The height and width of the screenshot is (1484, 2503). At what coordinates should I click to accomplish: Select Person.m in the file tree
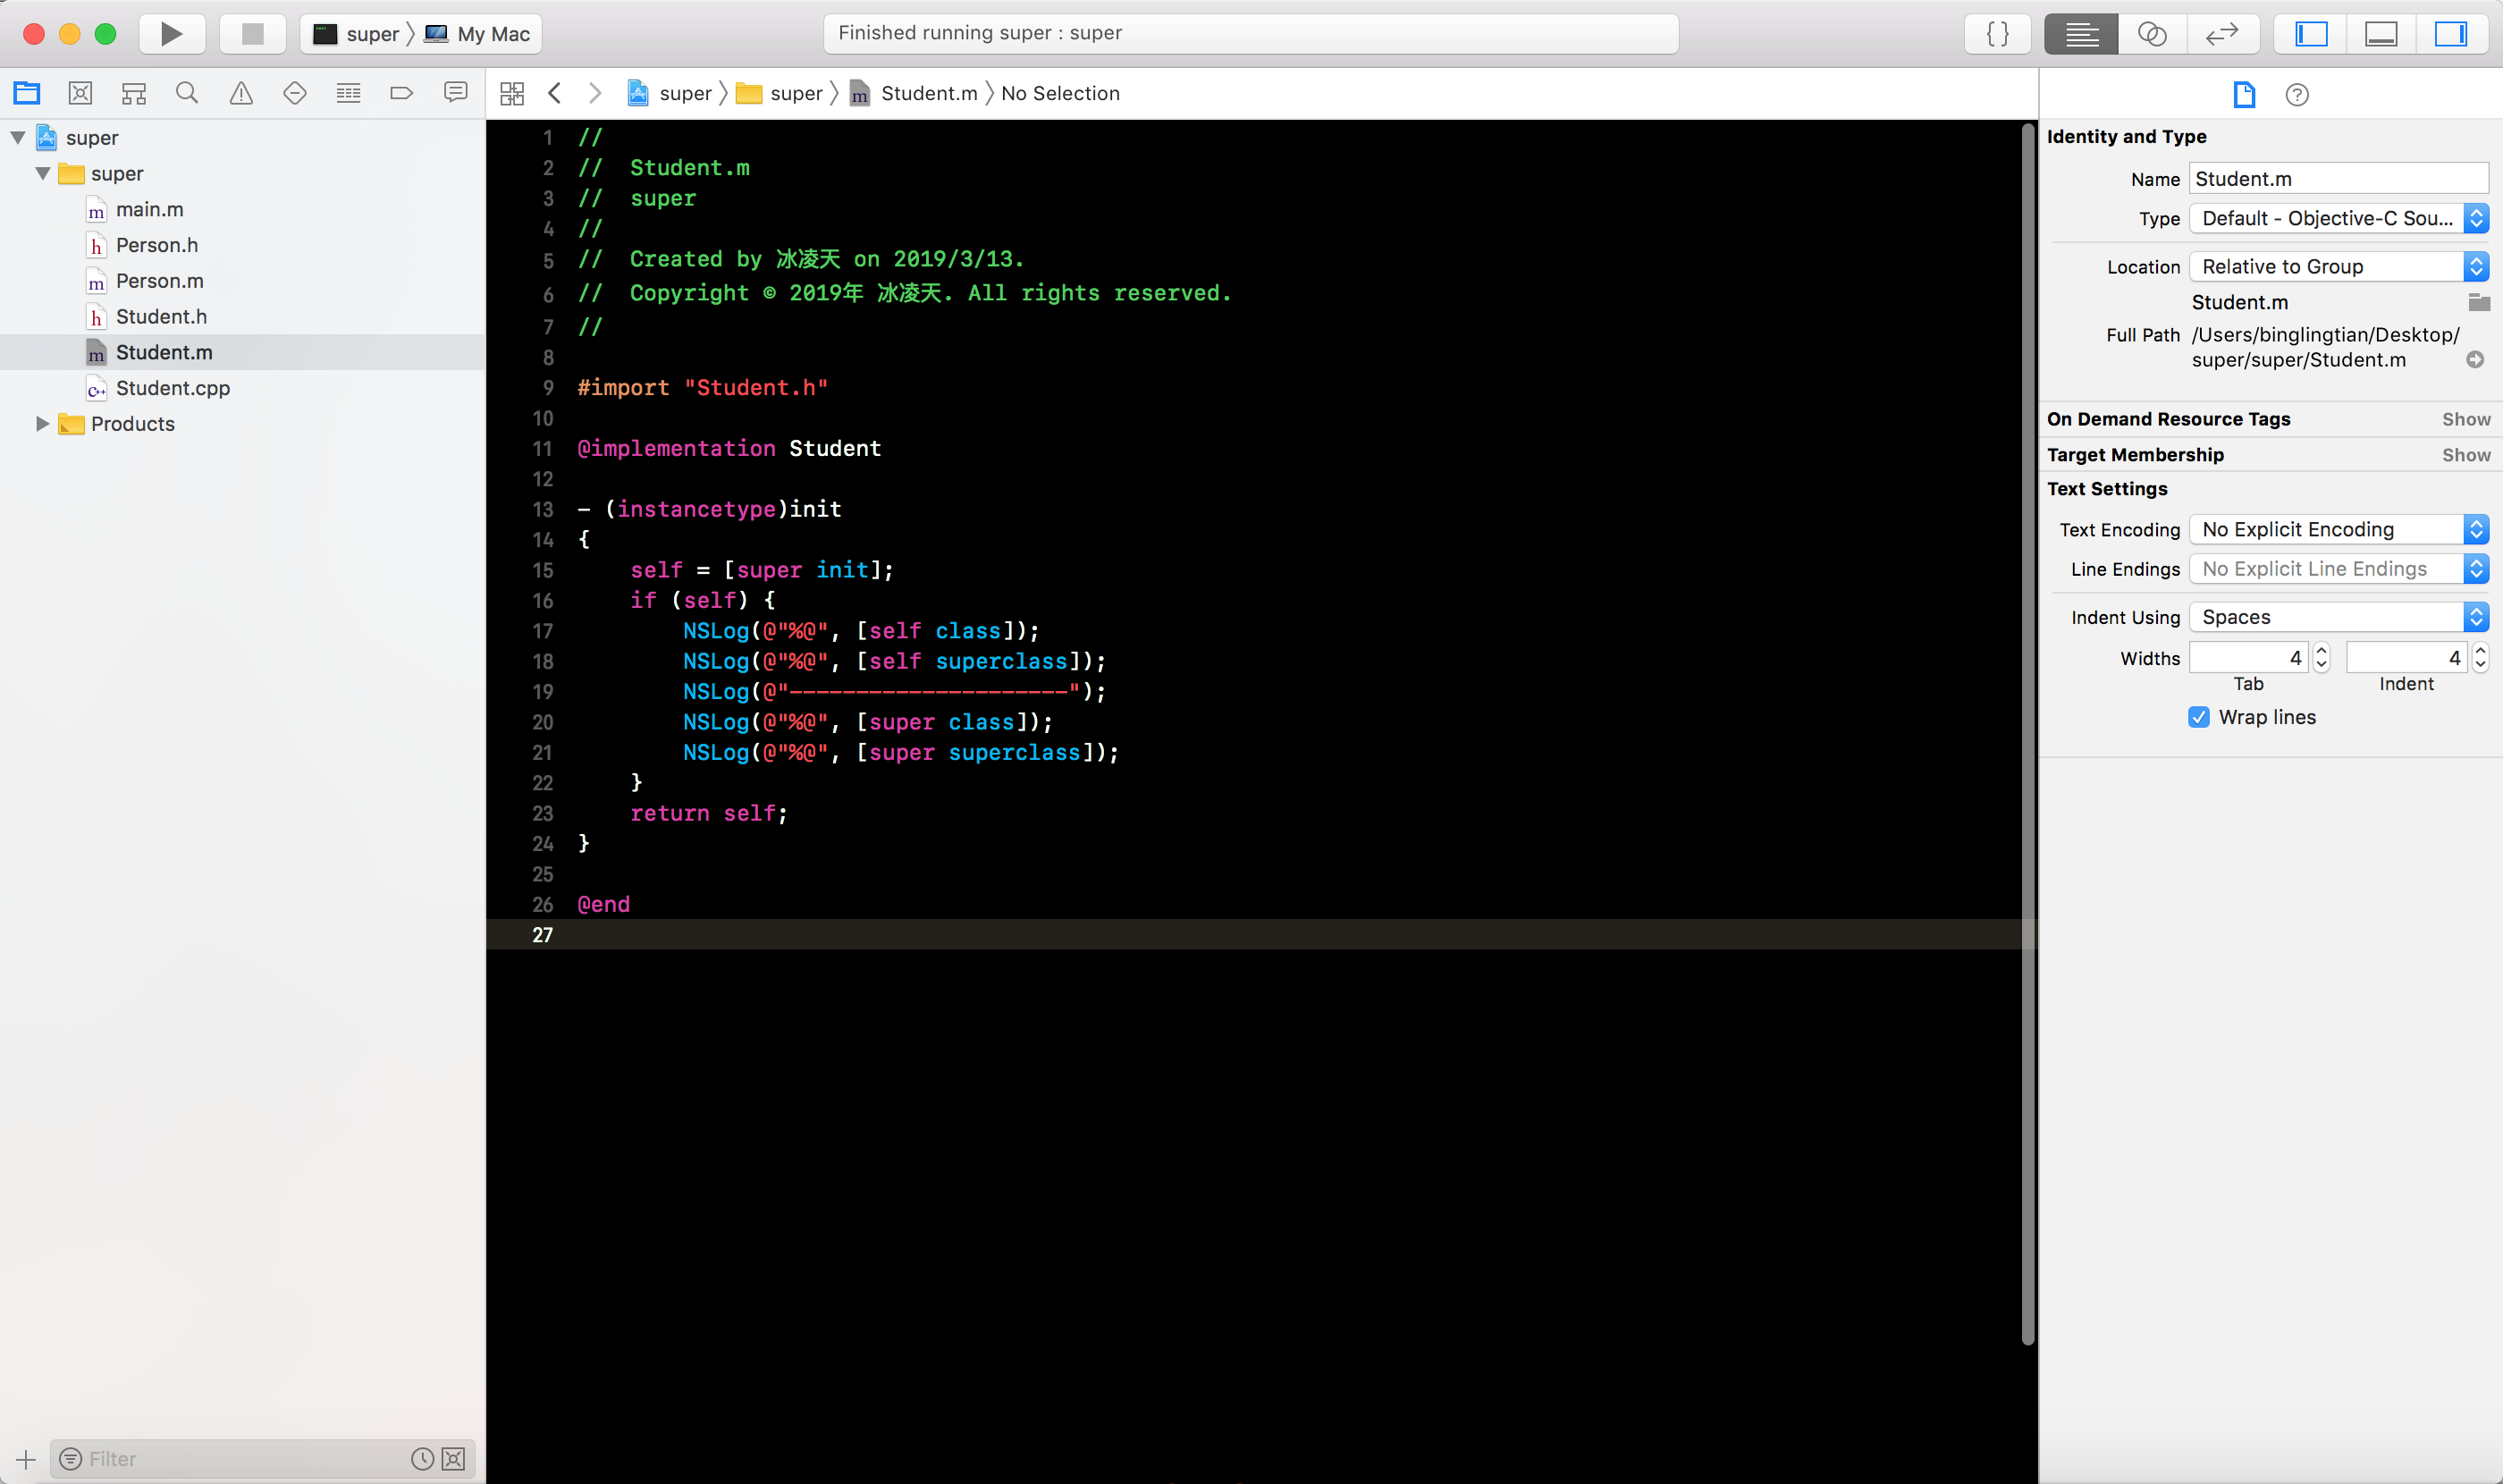click(159, 281)
